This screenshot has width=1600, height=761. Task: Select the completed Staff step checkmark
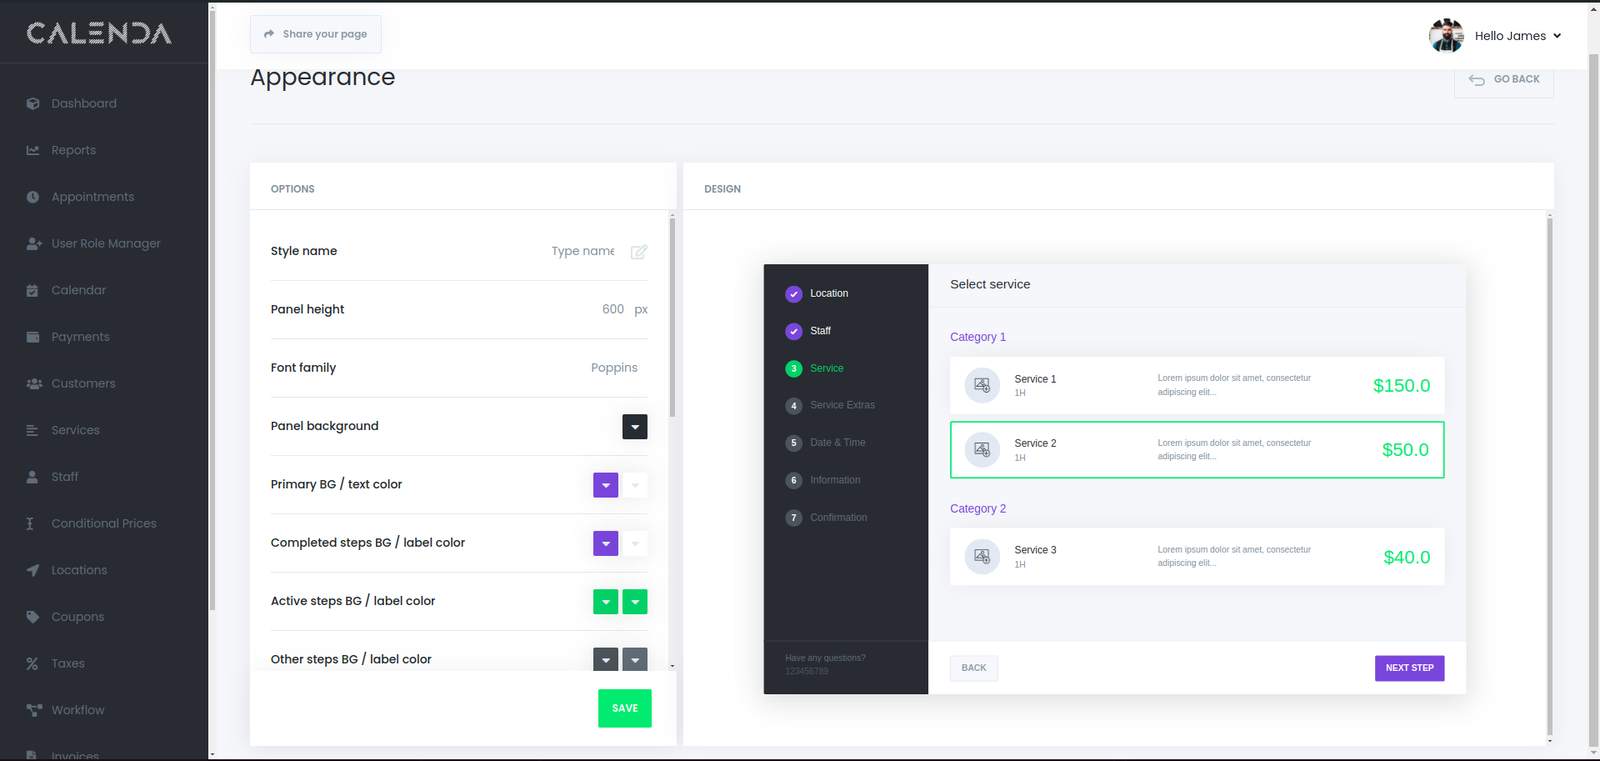tap(794, 331)
